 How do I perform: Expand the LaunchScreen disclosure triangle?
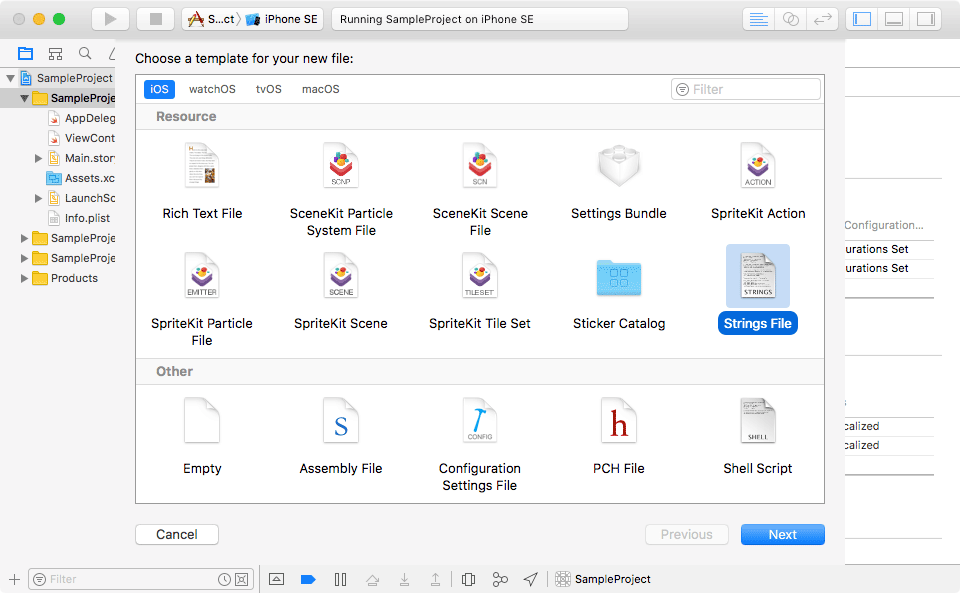click(x=38, y=198)
